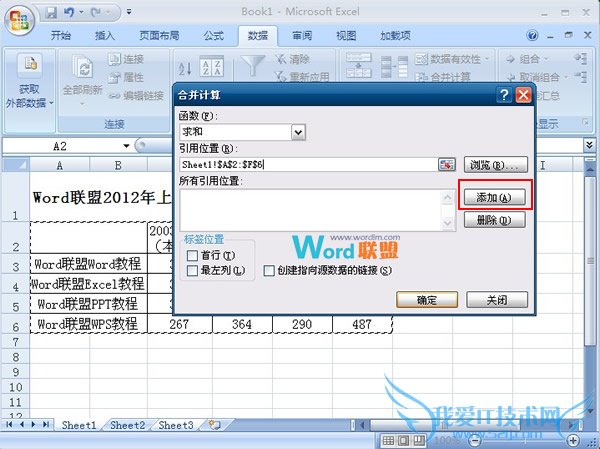
Task: Open the Sort dialog icon
Action: (x=211, y=66)
